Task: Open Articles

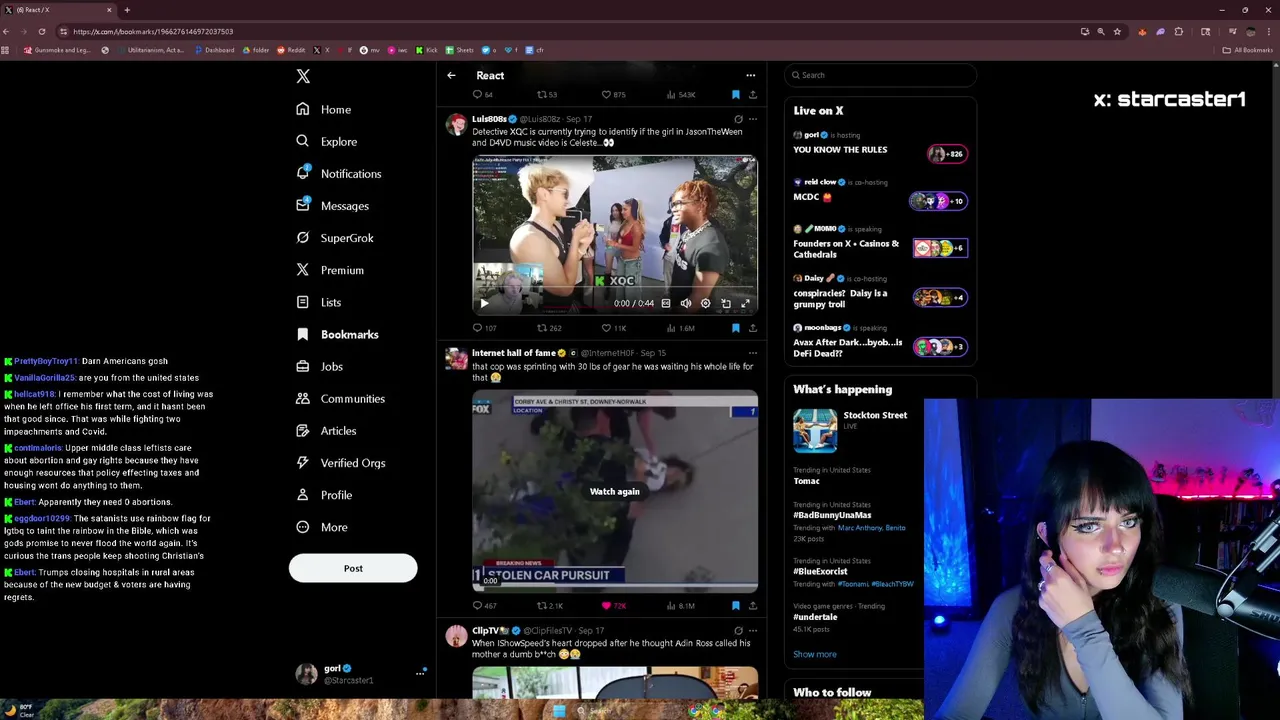Action: click(325, 430)
